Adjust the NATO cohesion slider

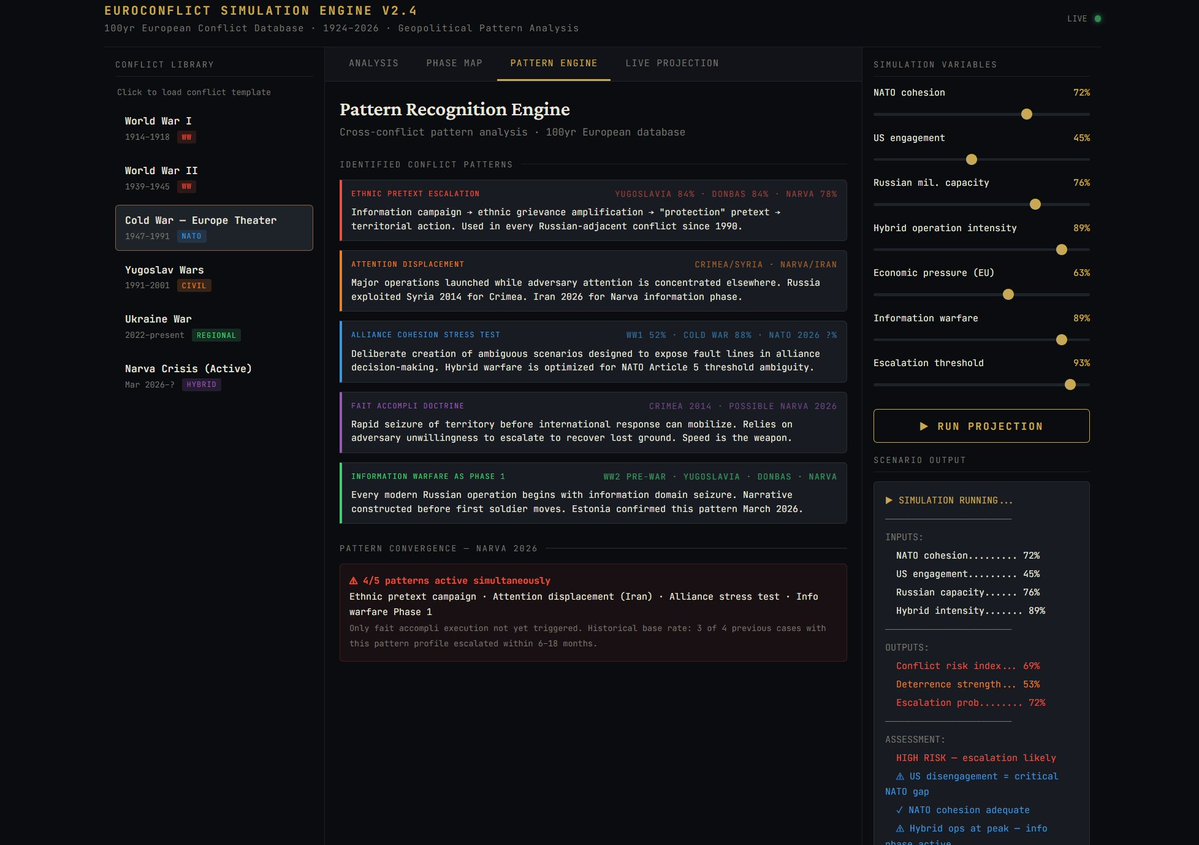pos(981,114)
